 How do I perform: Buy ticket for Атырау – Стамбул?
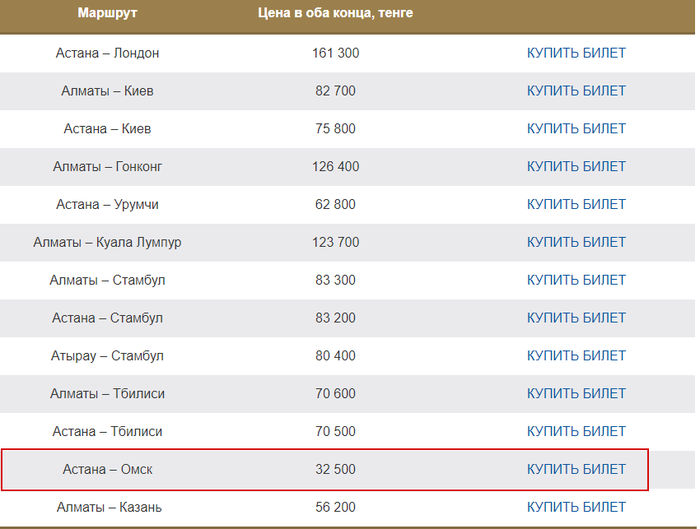(x=576, y=356)
